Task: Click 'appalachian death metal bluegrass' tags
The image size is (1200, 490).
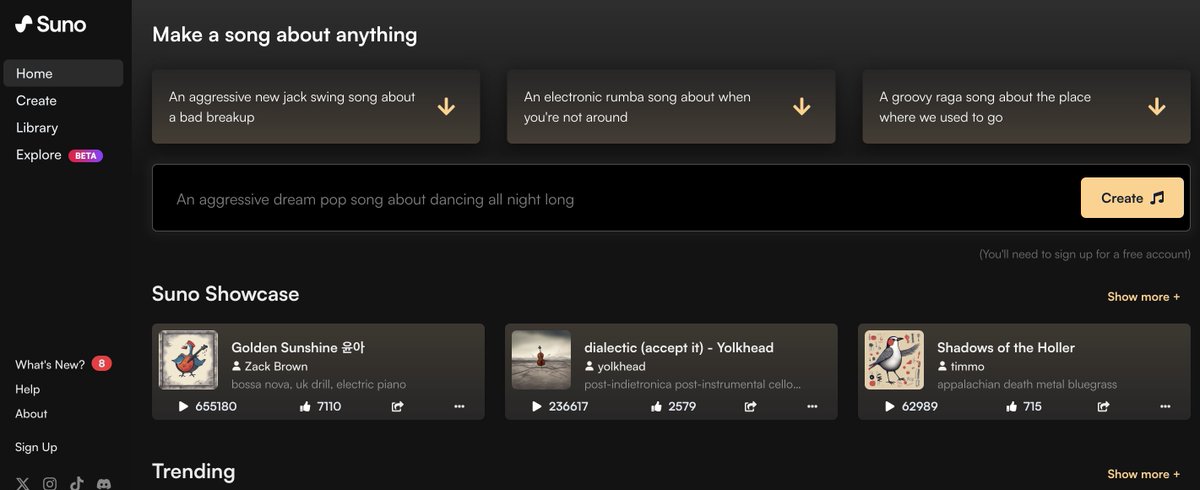Action: click(1027, 384)
